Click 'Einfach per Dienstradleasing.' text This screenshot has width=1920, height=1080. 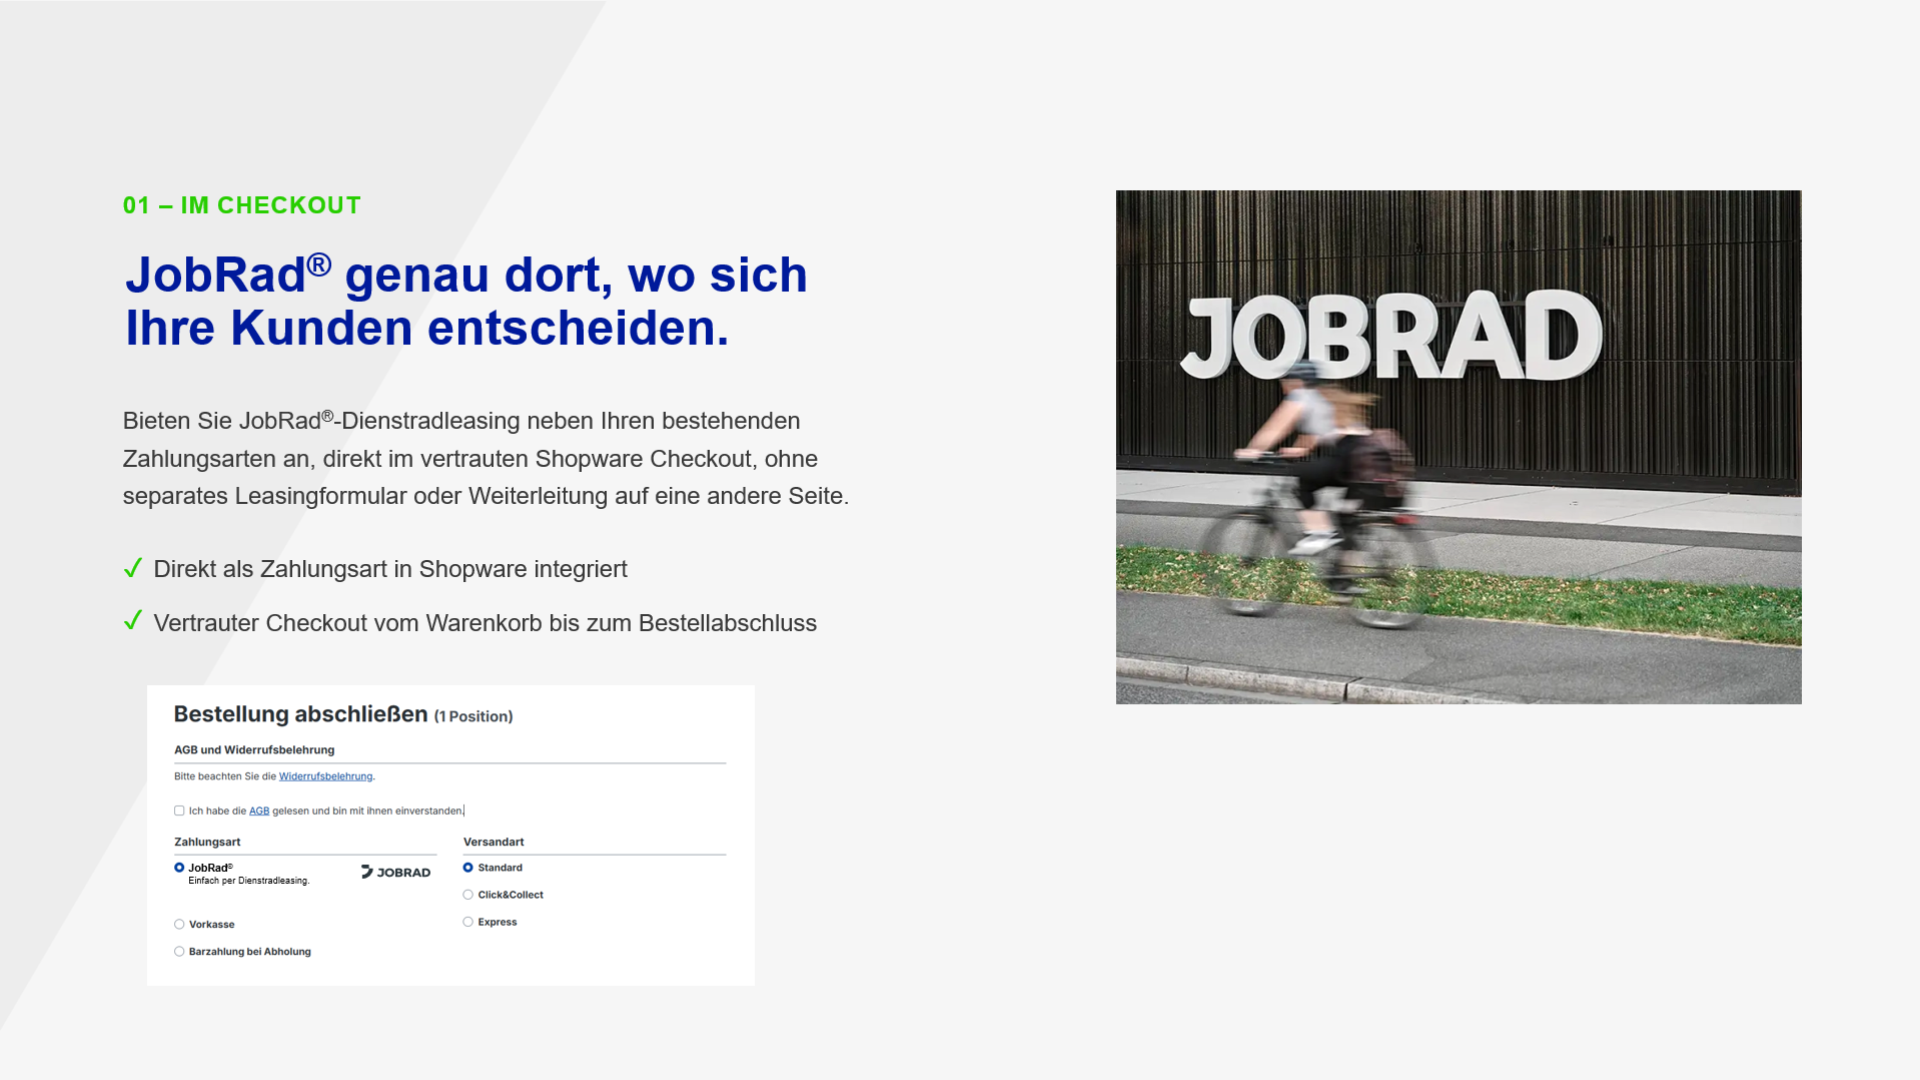point(249,881)
